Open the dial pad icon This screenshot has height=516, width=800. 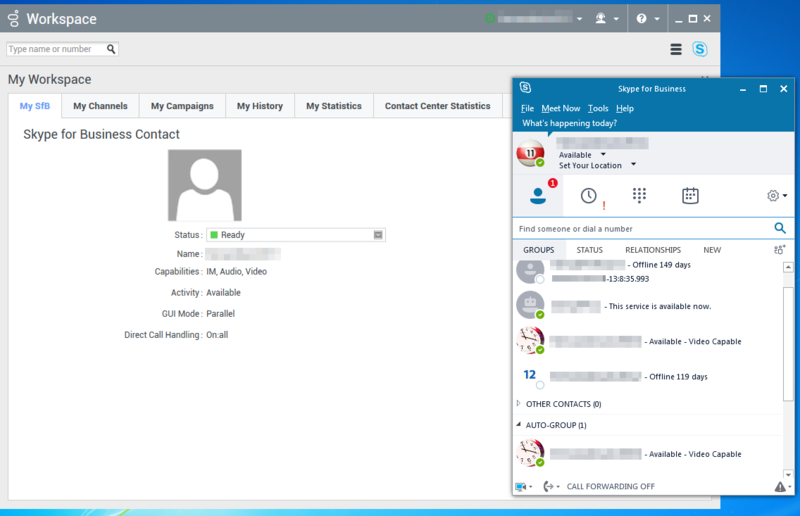point(639,195)
